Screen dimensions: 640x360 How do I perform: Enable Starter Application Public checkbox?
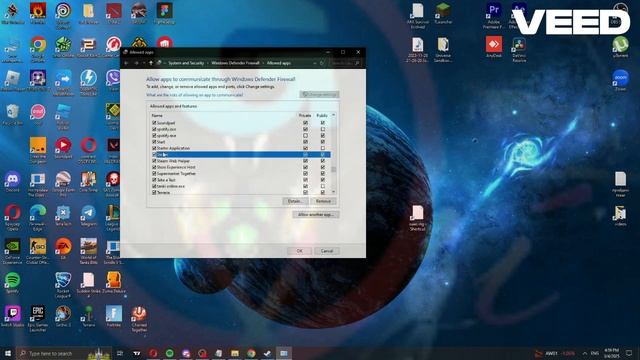click(322, 148)
